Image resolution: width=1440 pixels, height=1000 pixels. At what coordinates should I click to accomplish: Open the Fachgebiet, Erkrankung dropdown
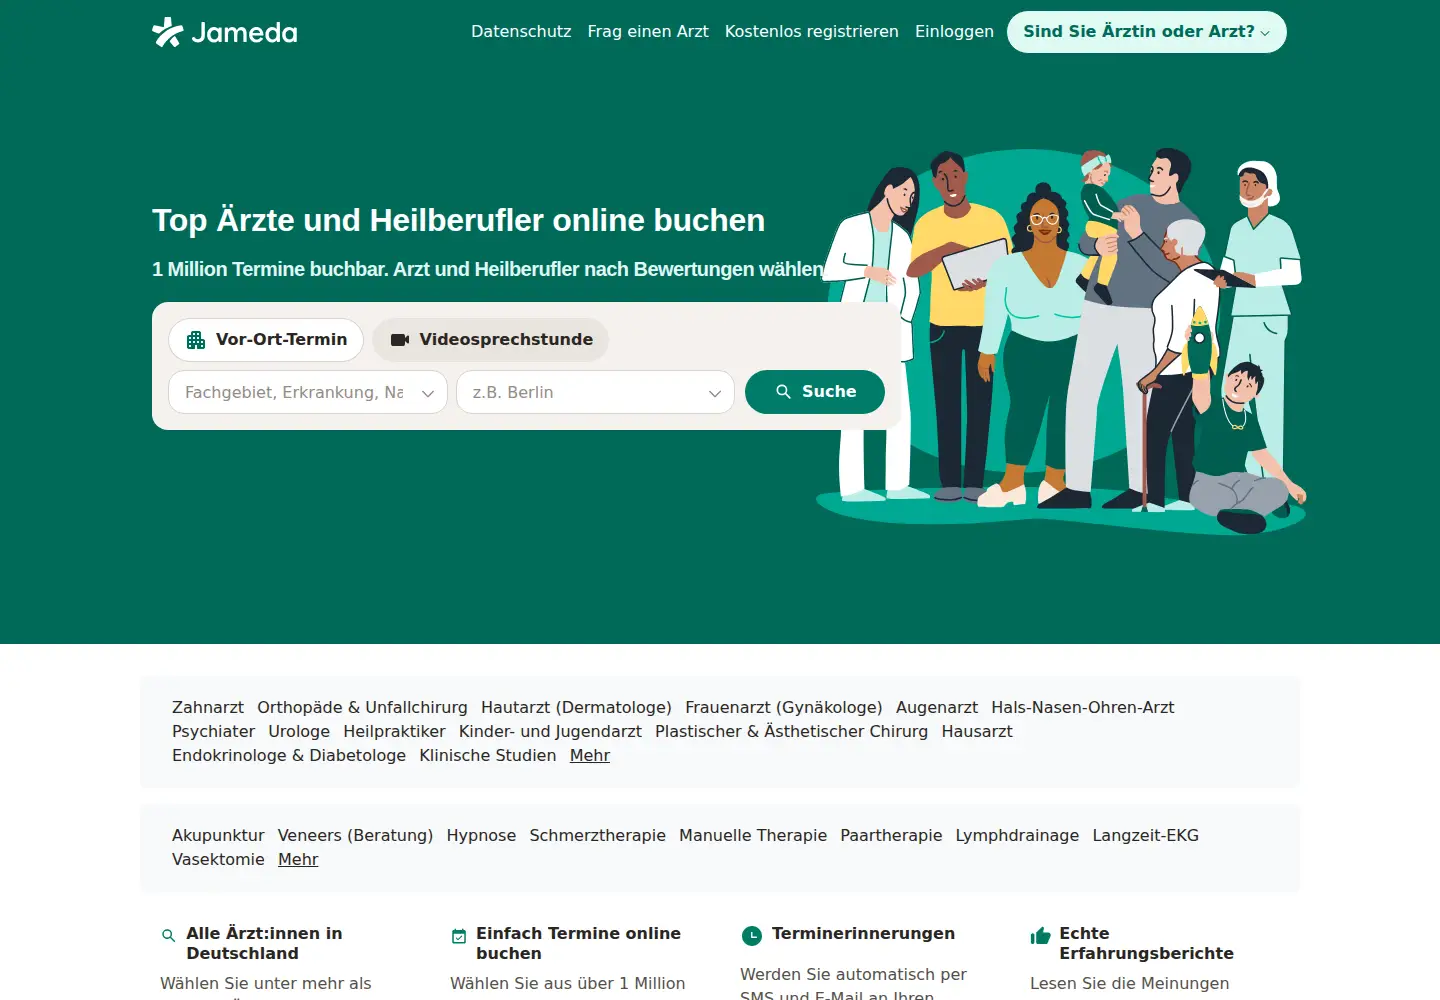[x=308, y=392]
